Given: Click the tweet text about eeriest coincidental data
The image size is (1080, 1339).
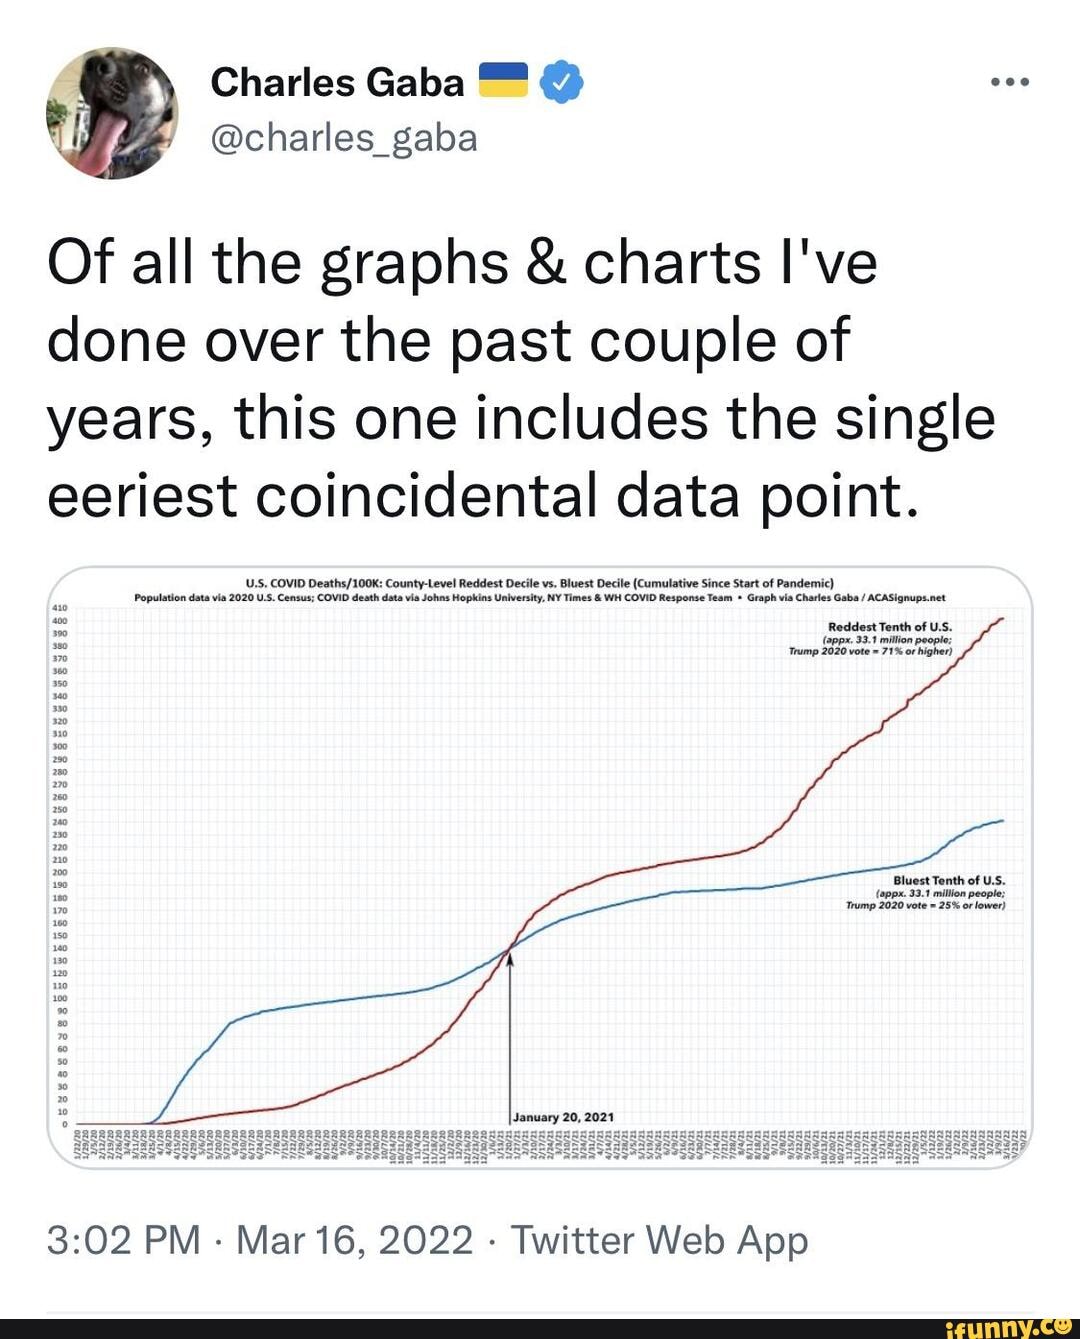Looking at the screenshot, I should click(521, 380).
